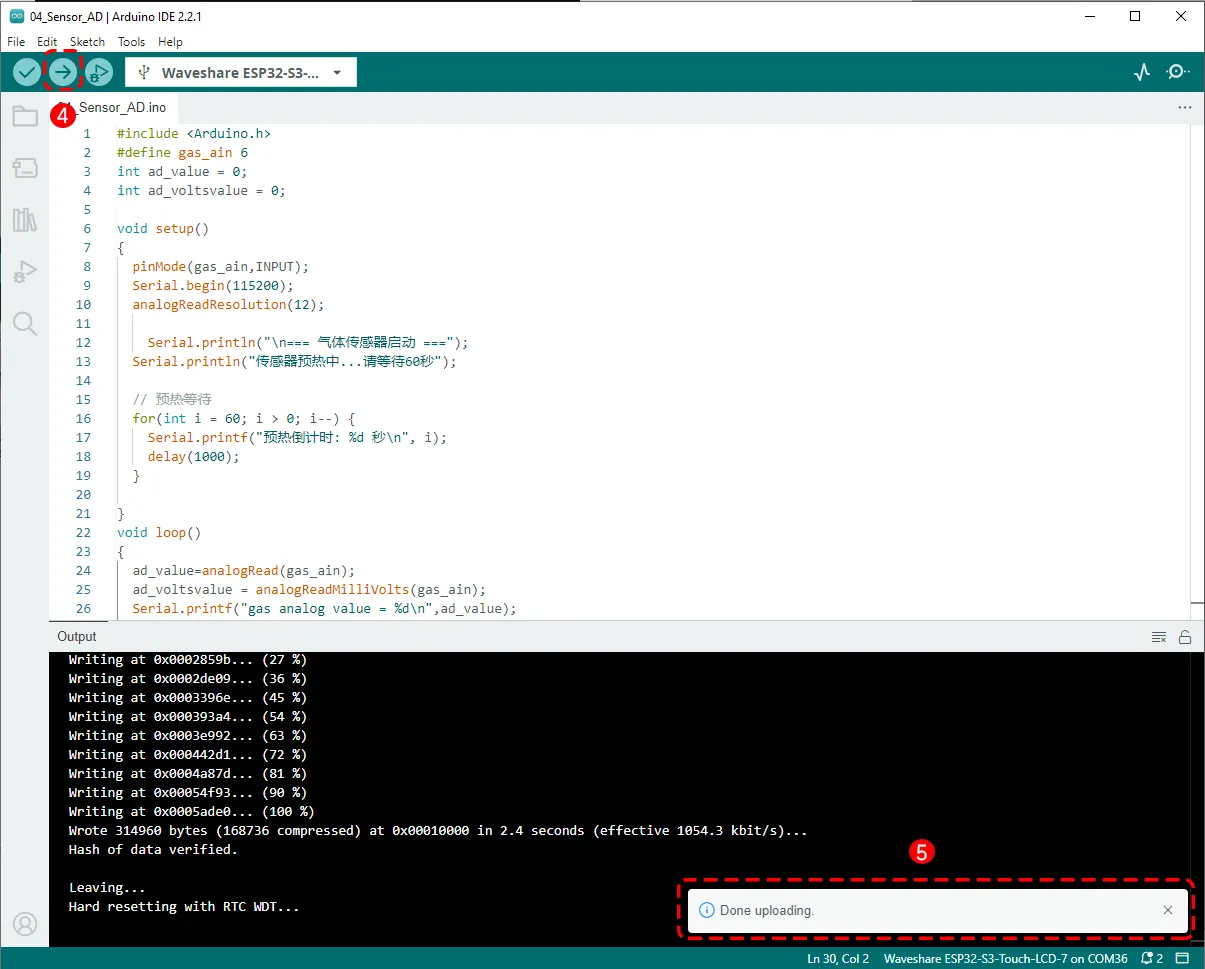Open Library Manager in sidebar
Viewport: 1205px width, 969px height.
[x=25, y=220]
